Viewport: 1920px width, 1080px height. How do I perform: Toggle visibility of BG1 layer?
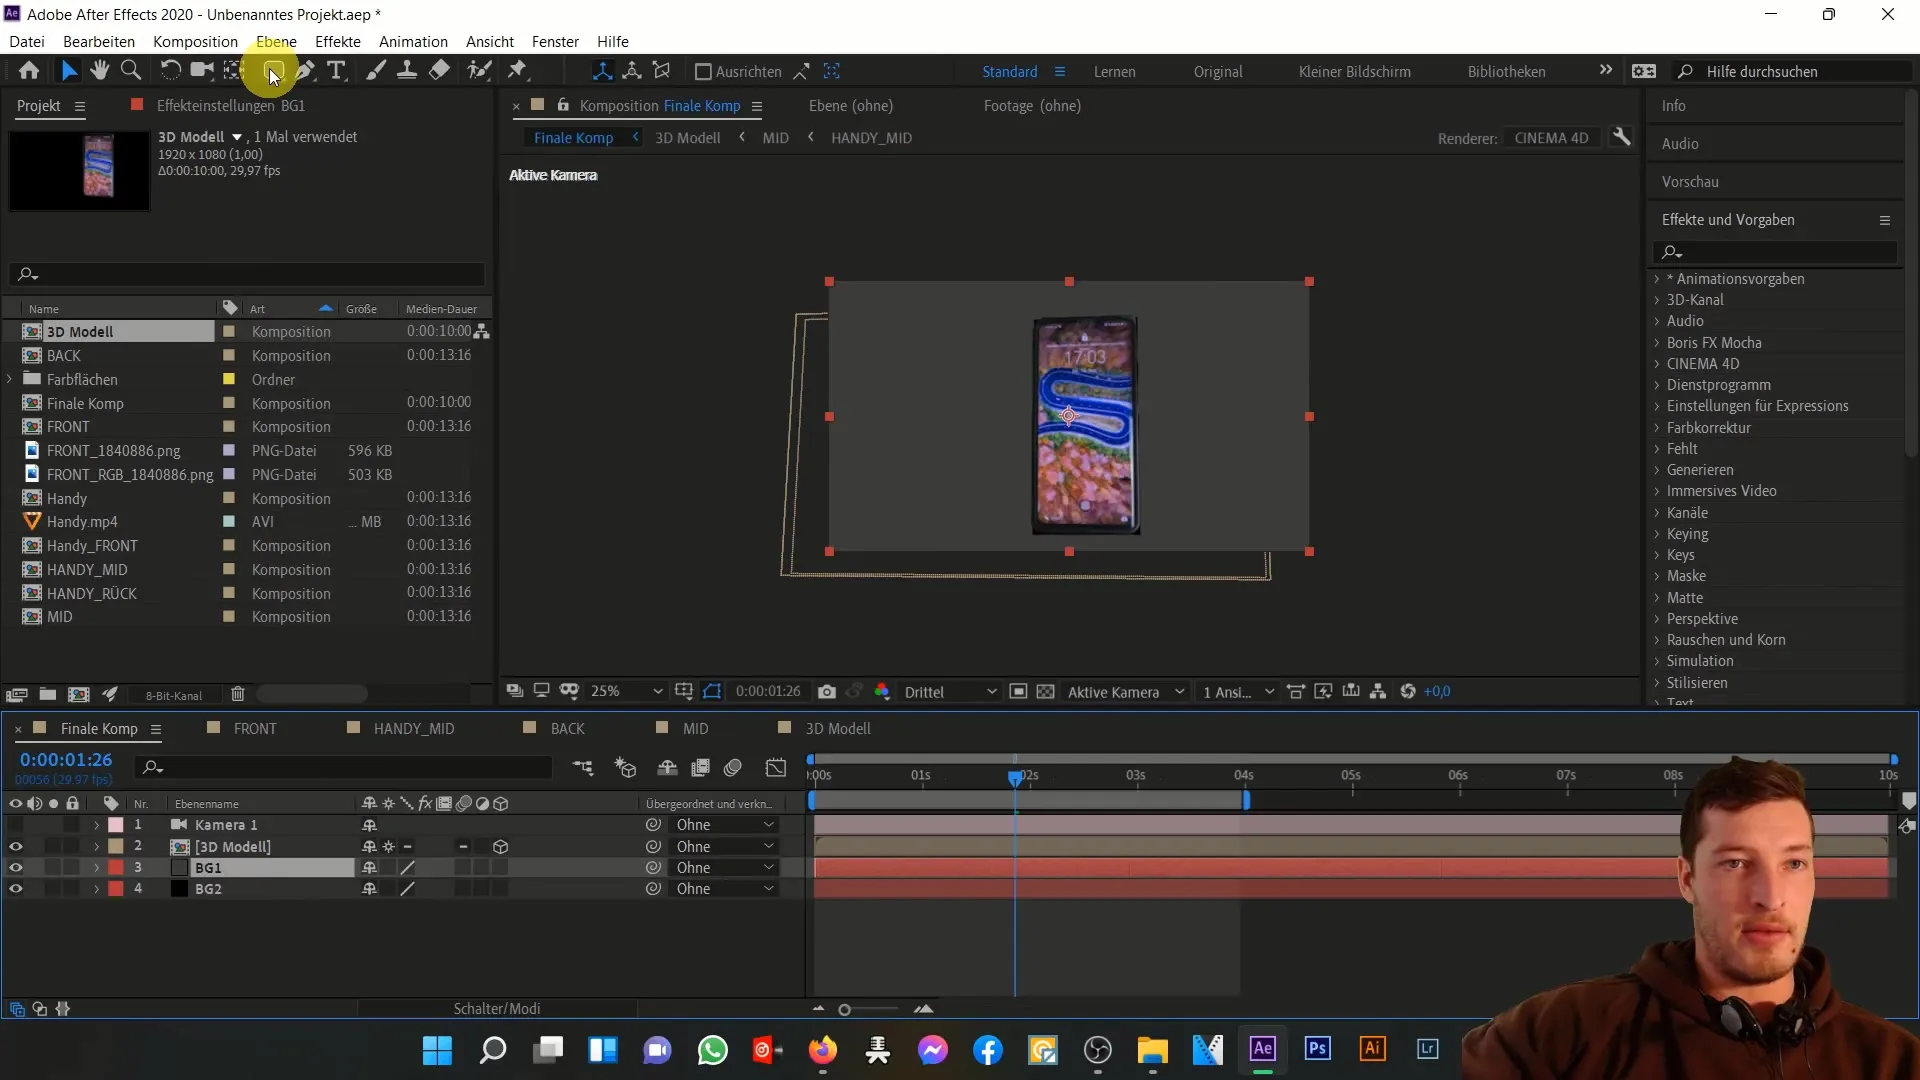click(15, 868)
